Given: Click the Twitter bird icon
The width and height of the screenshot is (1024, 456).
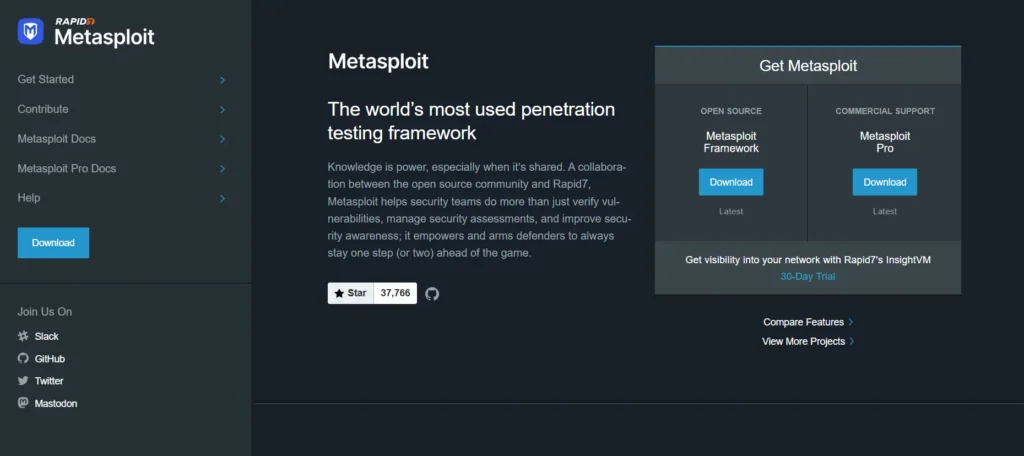Looking at the screenshot, I should point(23,381).
